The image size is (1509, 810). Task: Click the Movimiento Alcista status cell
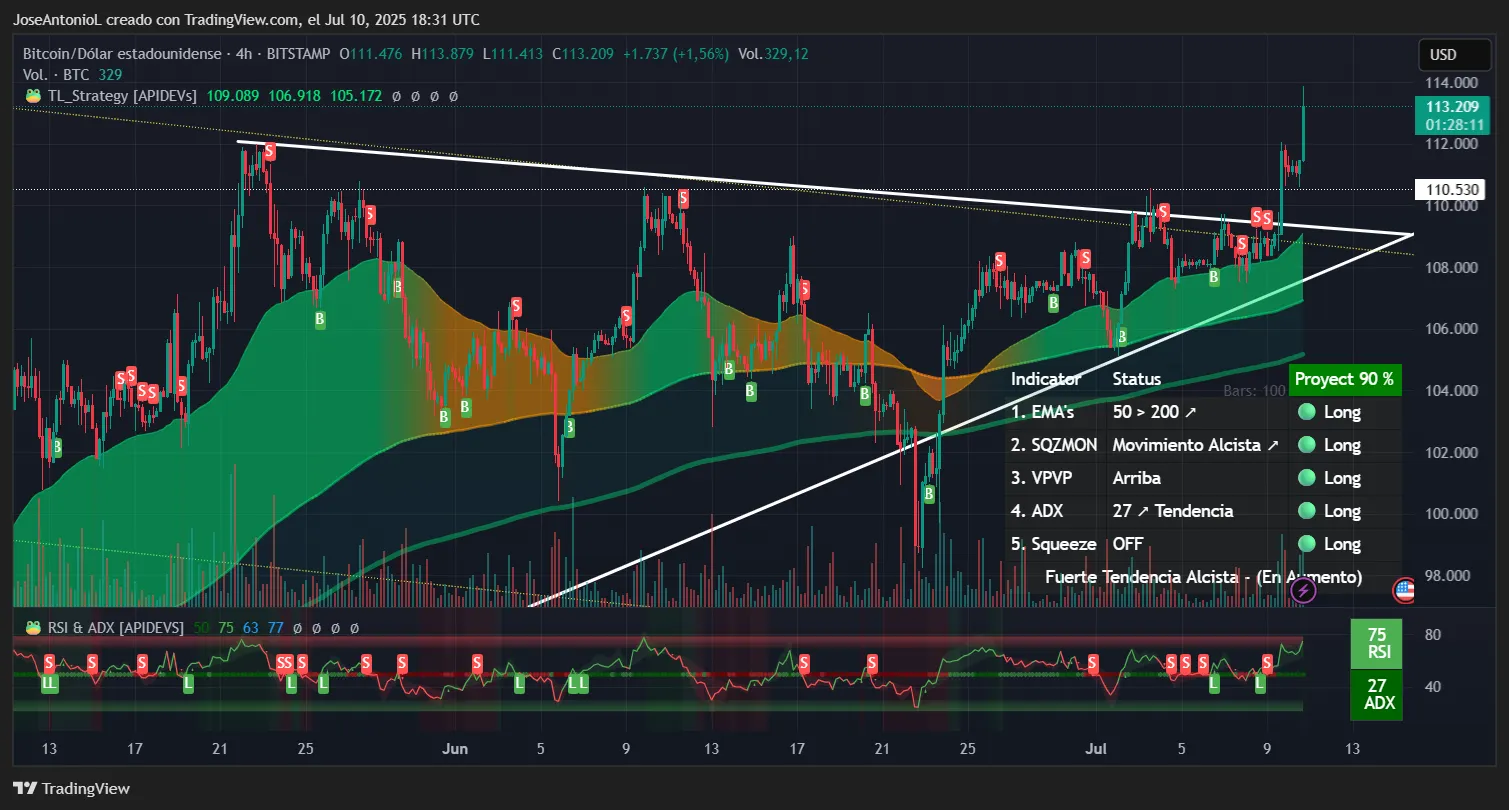(1195, 445)
